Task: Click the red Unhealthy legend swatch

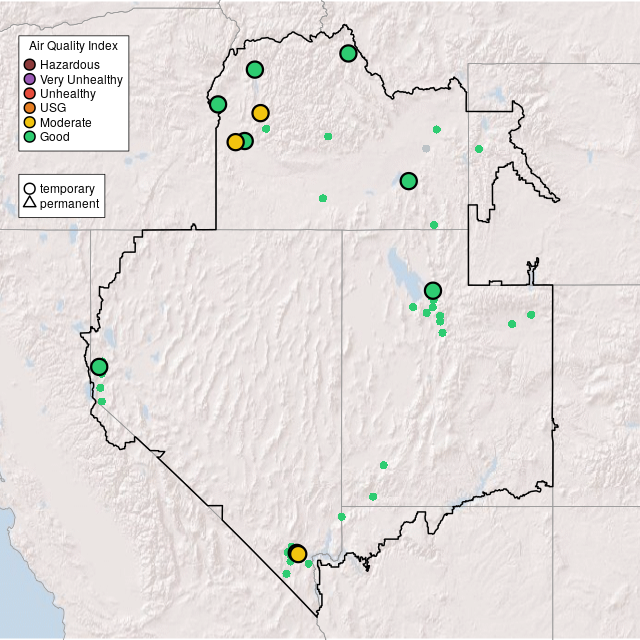Action: [30, 93]
